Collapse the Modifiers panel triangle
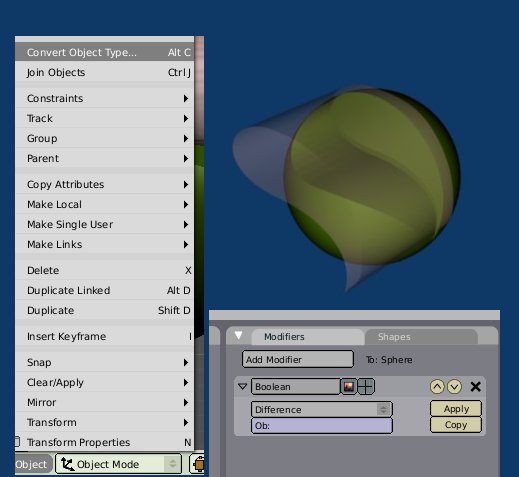The width and height of the screenshot is (519, 477). pyautogui.click(x=238, y=335)
